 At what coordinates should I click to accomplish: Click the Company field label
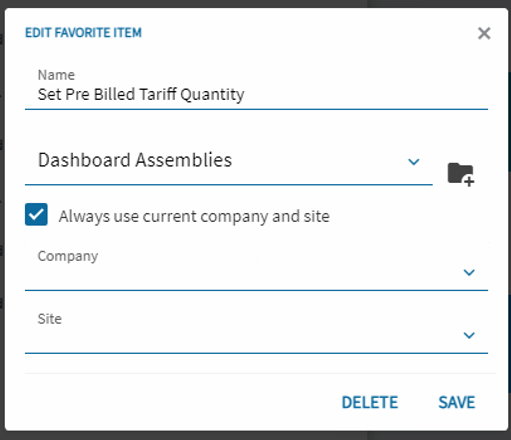pyautogui.click(x=68, y=256)
